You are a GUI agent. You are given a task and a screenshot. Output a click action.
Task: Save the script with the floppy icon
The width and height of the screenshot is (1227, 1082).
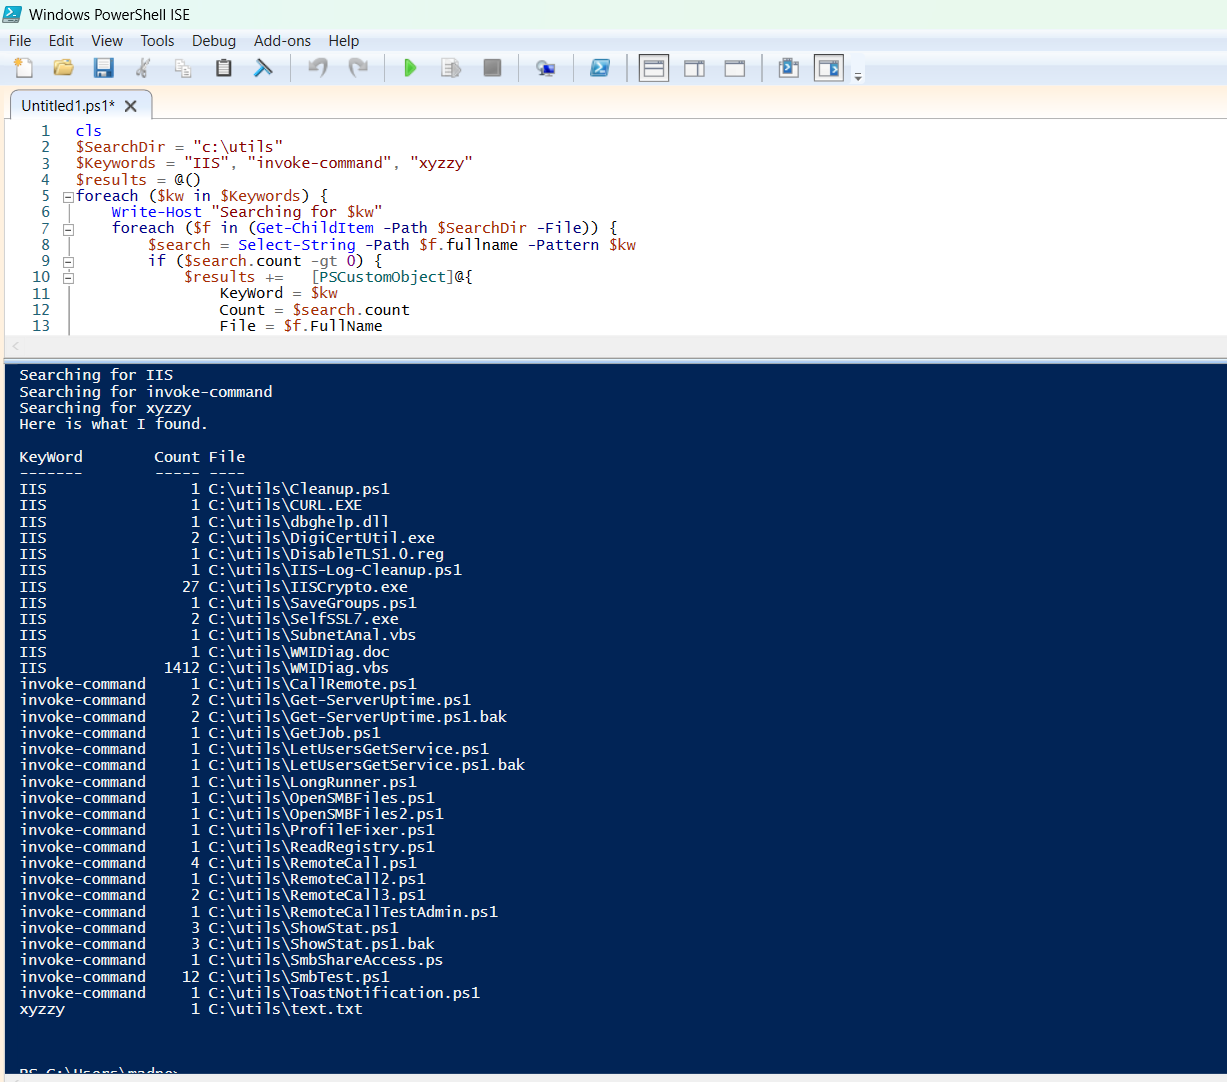(103, 68)
